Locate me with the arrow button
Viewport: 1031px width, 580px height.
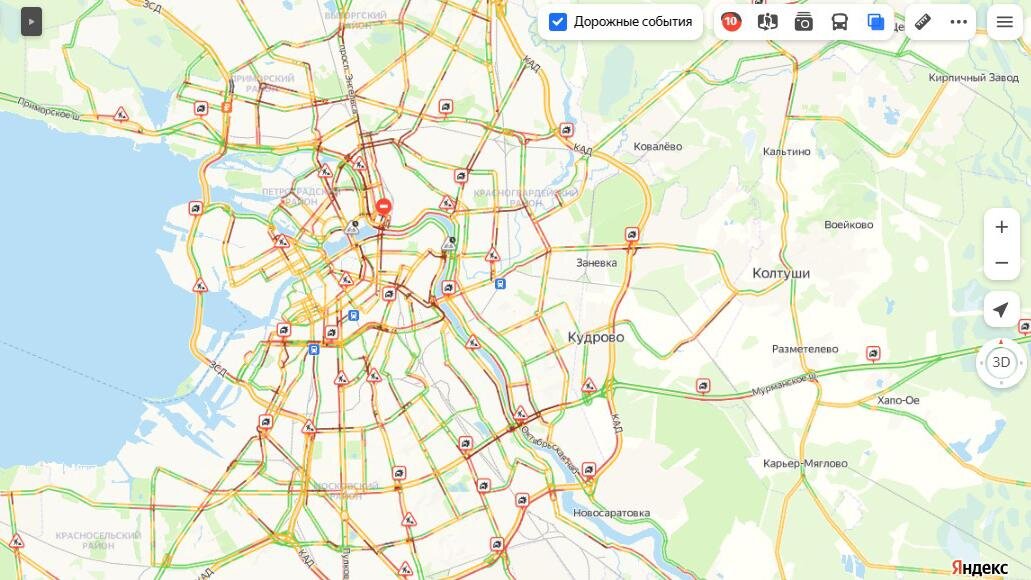point(1001,309)
